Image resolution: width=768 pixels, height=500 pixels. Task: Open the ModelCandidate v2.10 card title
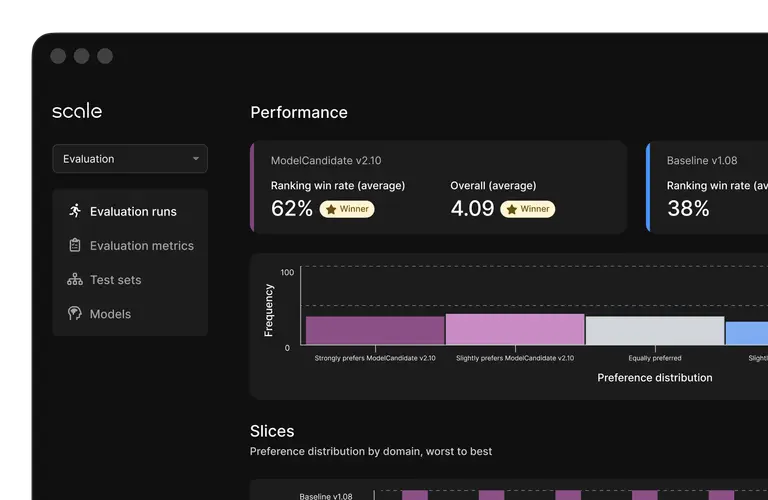pyautogui.click(x=326, y=161)
